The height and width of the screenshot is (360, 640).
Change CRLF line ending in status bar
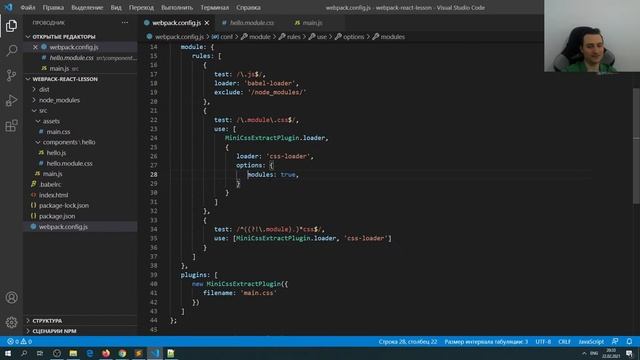point(564,342)
